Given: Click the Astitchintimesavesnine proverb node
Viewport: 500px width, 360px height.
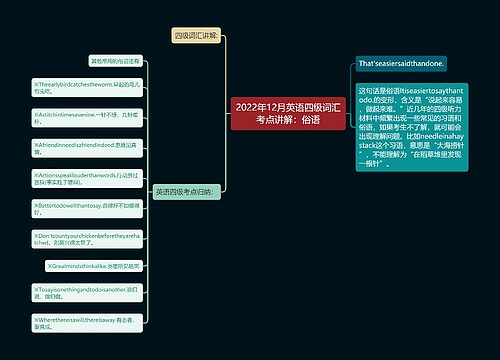Looking at the screenshot, I should click(87, 118).
